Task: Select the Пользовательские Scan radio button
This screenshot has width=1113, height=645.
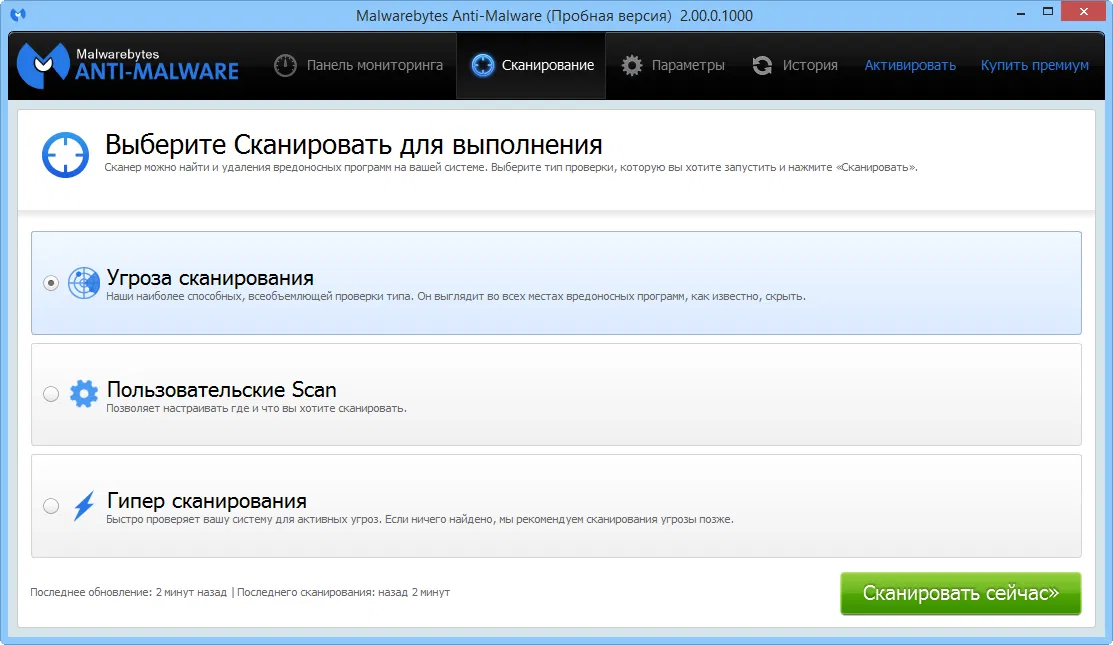Action: (x=51, y=394)
